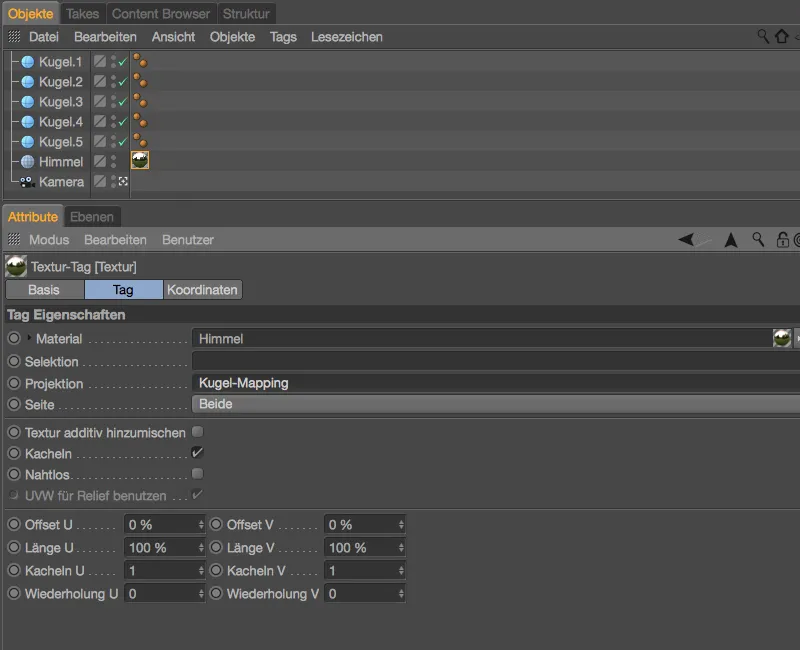This screenshot has width=800, height=650.
Task: Select the dynamics tag on Kugel.3
Action: tap(140, 101)
